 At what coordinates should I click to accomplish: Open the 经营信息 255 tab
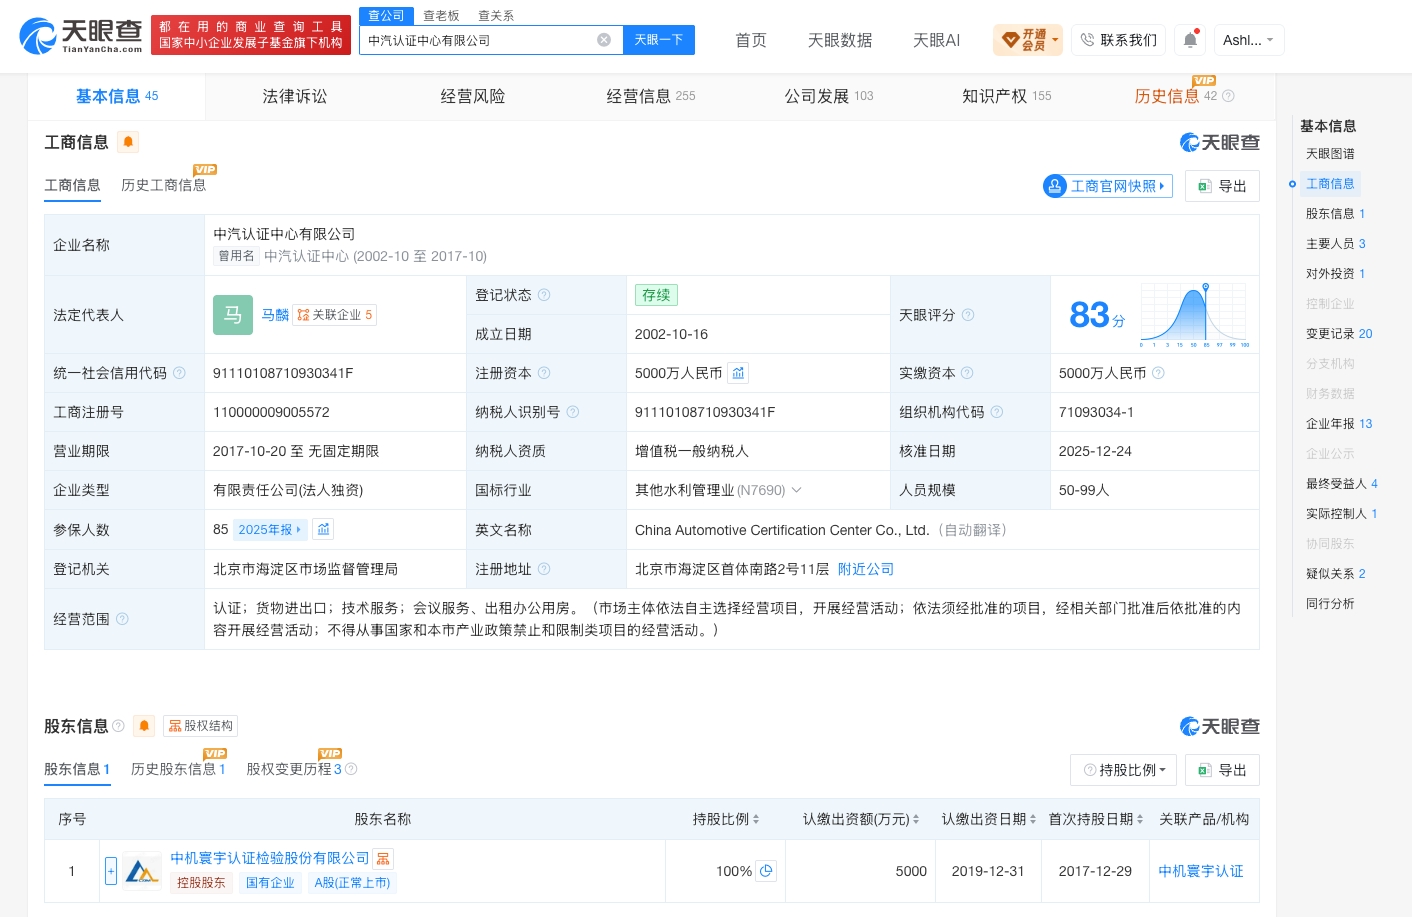coord(651,96)
